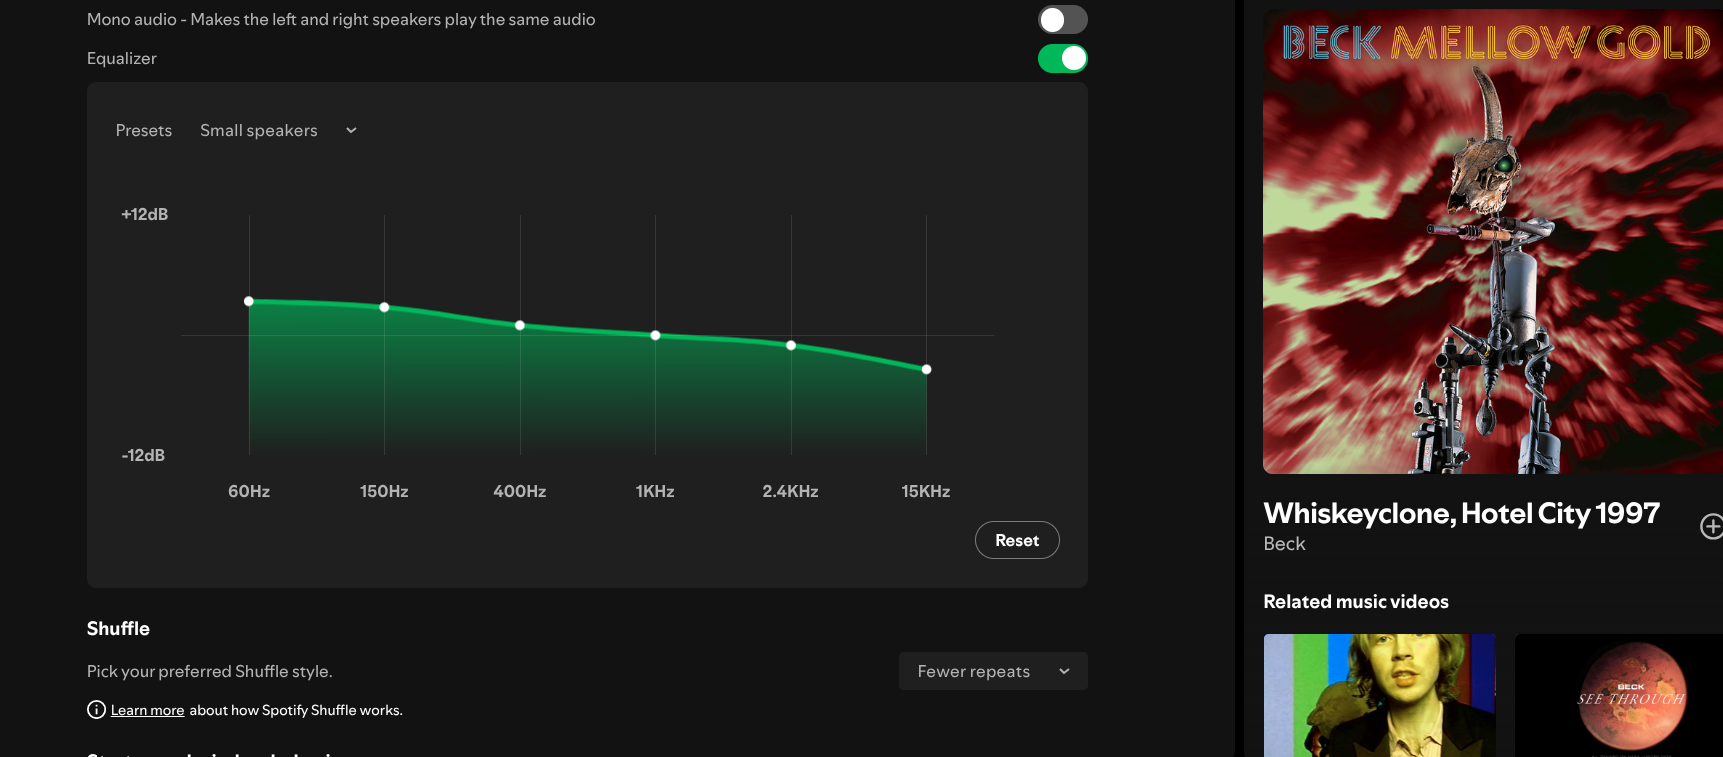Add Whiskeyclone to library with plus icon

click(x=1711, y=526)
